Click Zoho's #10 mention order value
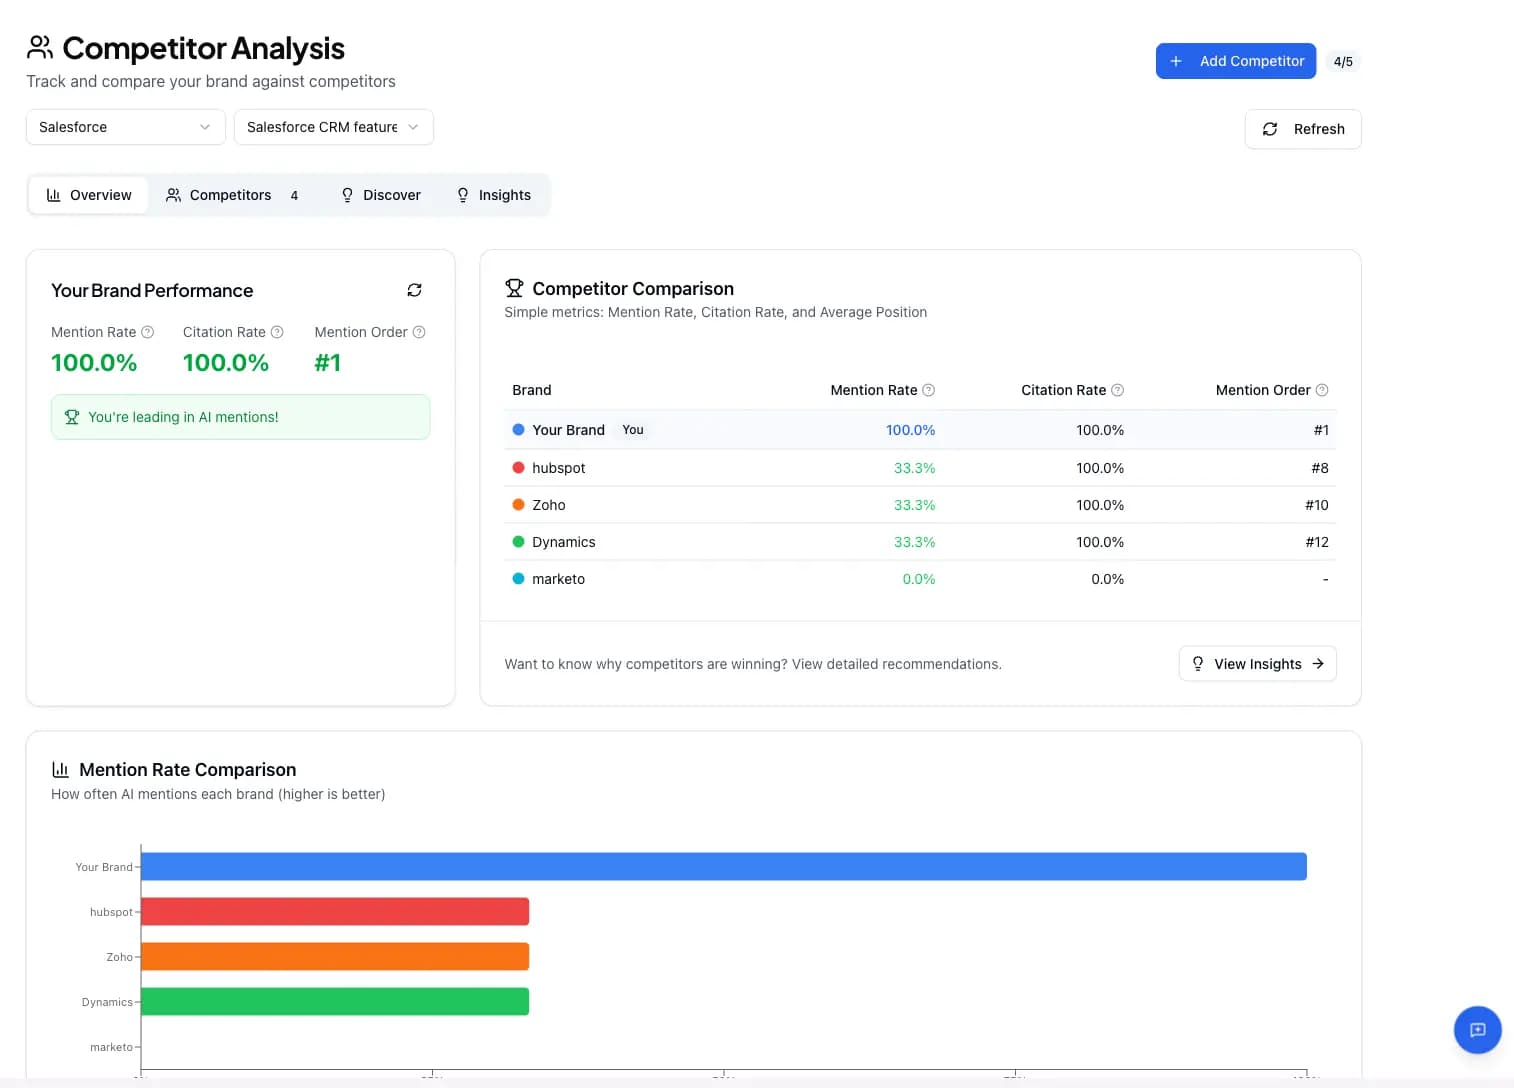 [1317, 505]
